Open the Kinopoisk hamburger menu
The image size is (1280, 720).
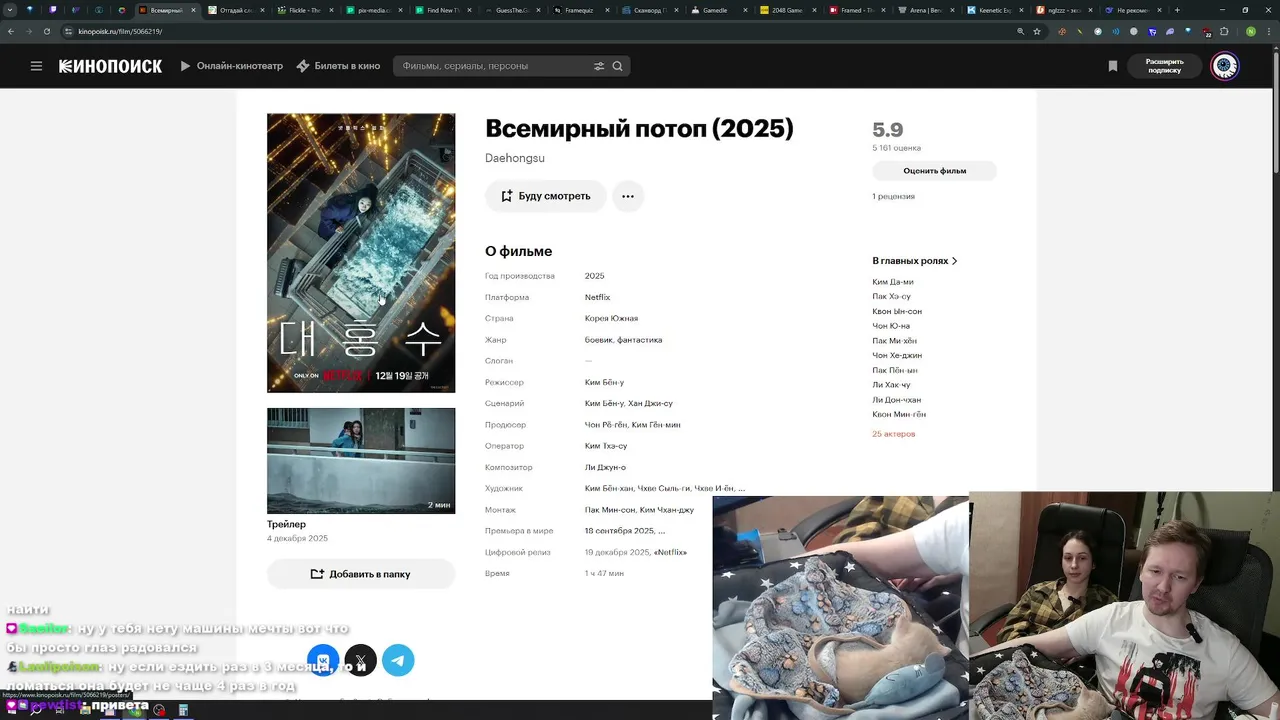(36, 66)
